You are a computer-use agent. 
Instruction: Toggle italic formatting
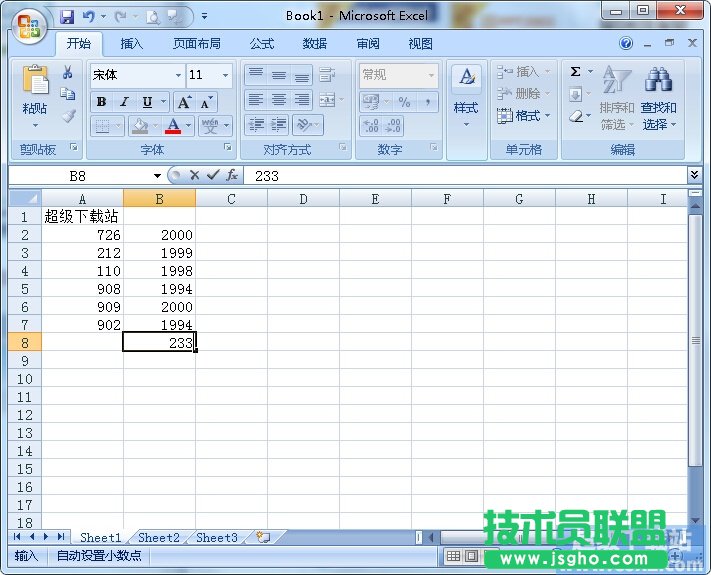[124, 102]
